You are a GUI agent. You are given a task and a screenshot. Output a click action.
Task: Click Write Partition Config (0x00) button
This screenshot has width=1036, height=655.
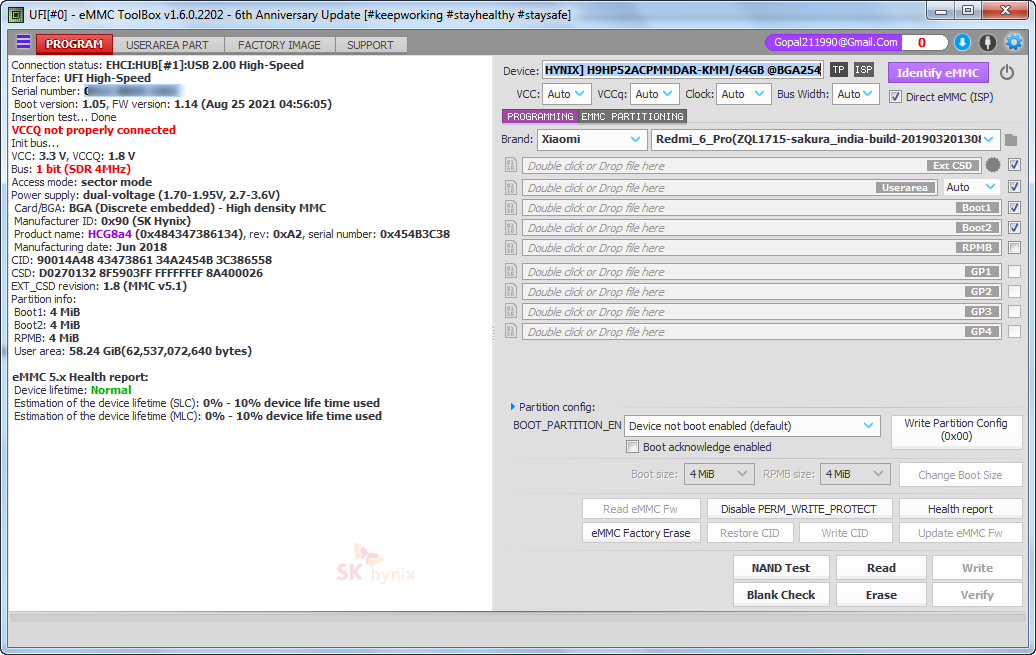[x=956, y=430]
